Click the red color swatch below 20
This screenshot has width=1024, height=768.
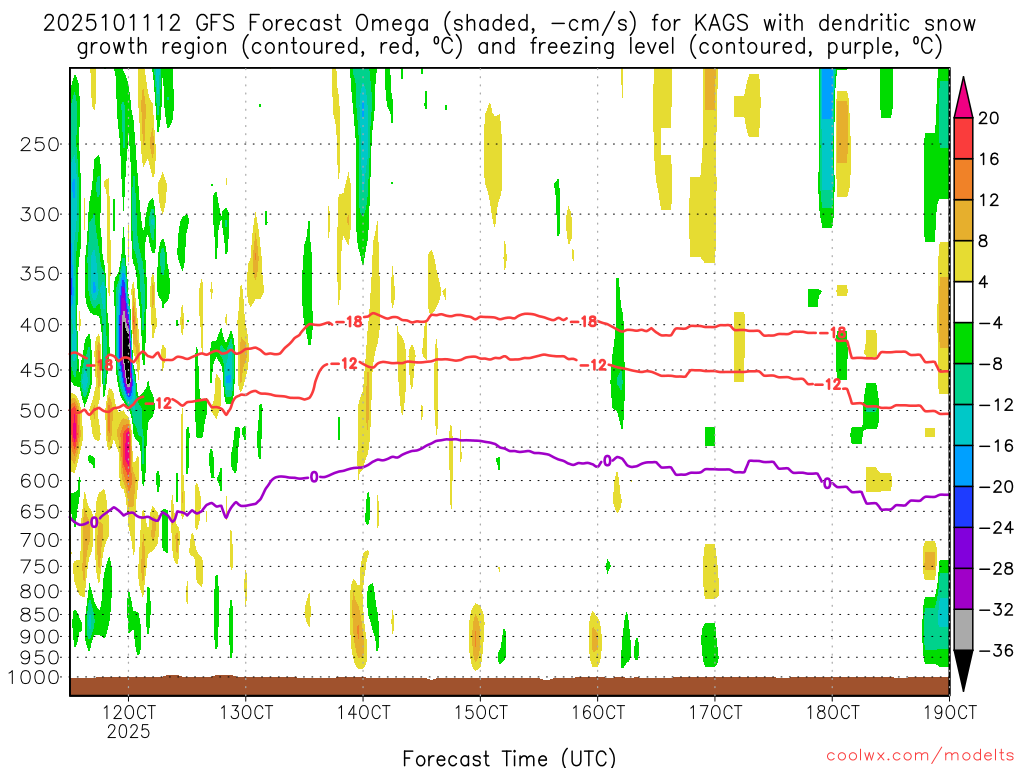point(963,138)
